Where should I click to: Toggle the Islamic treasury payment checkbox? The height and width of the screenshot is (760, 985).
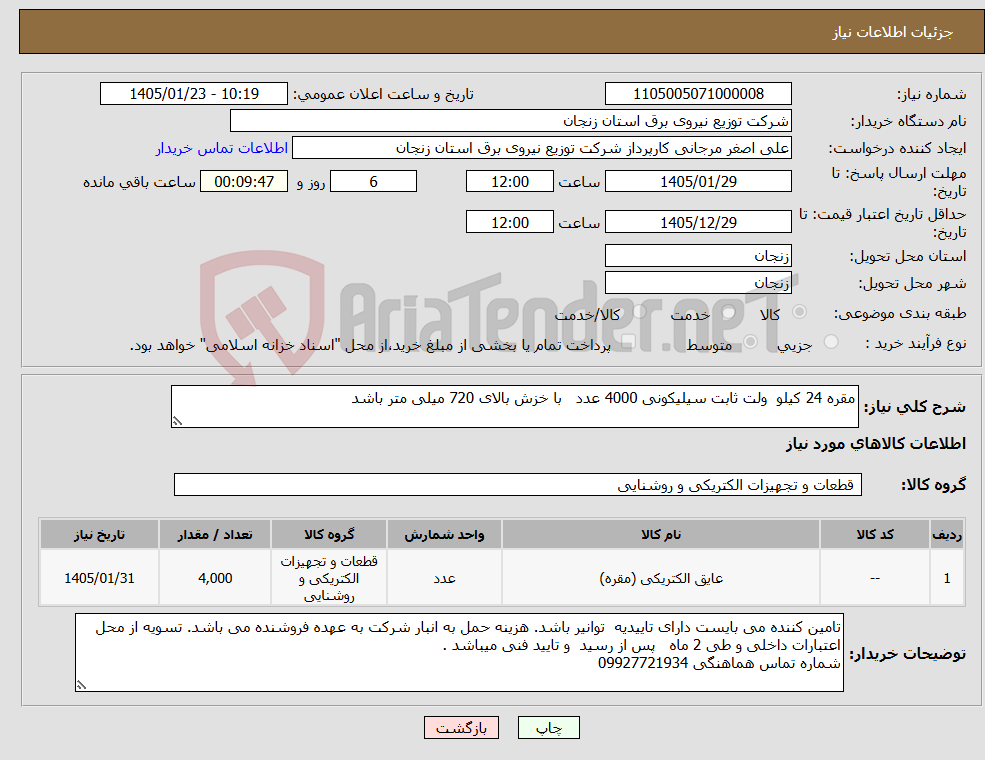[x=627, y=342]
